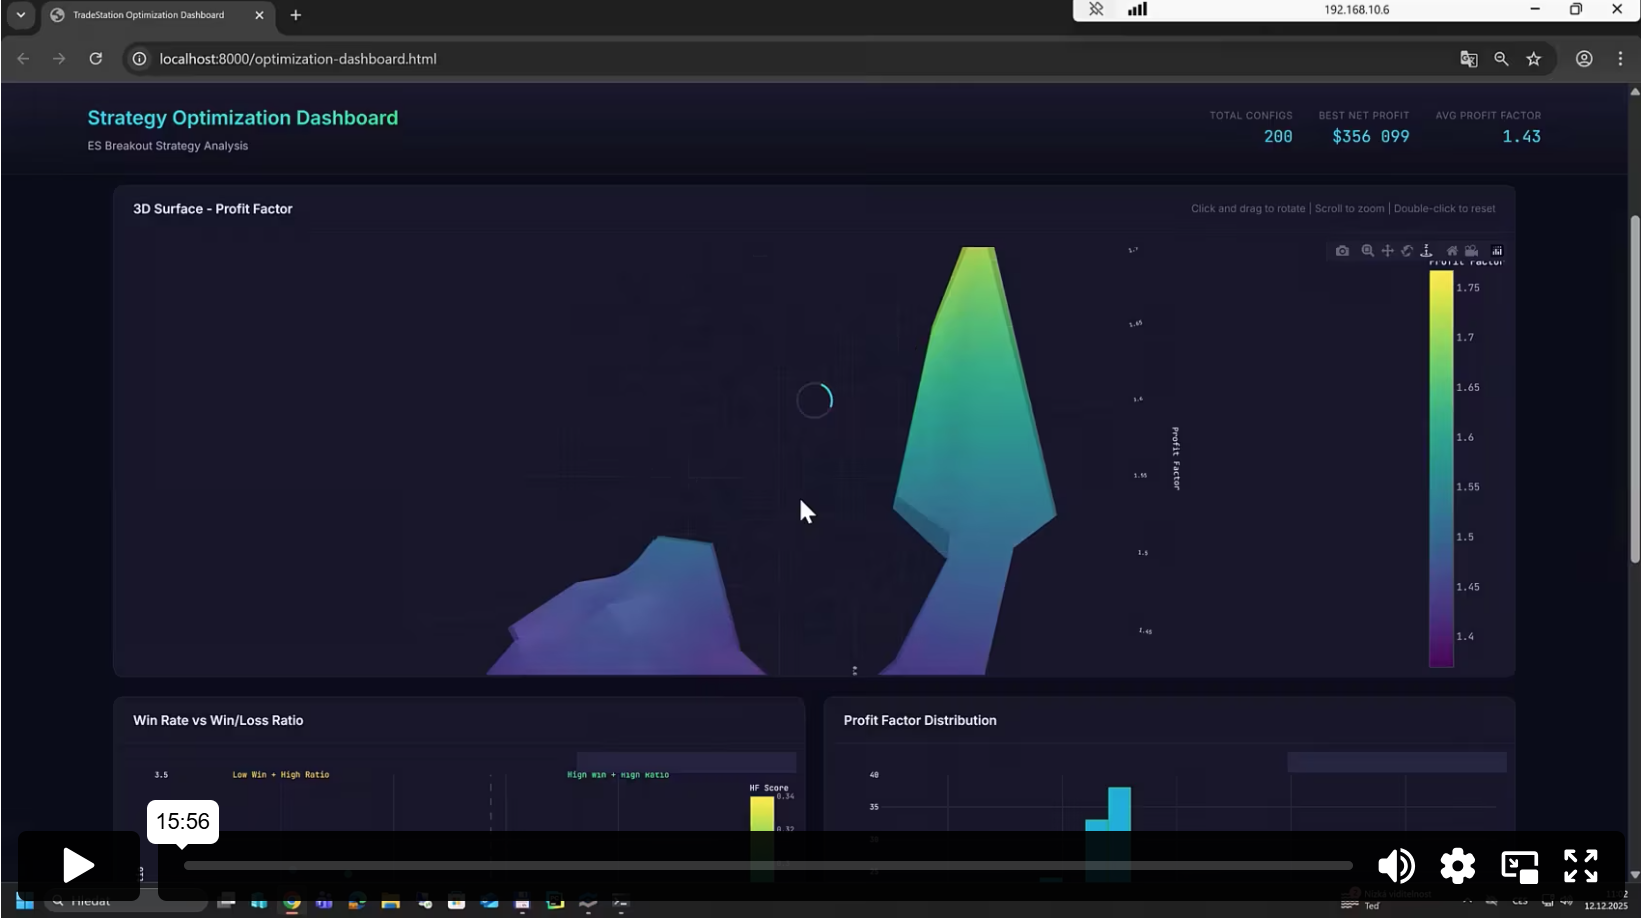Click the Chrome icon in Windows taskbar
Image resolution: width=1641 pixels, height=919 pixels.
[291, 902]
